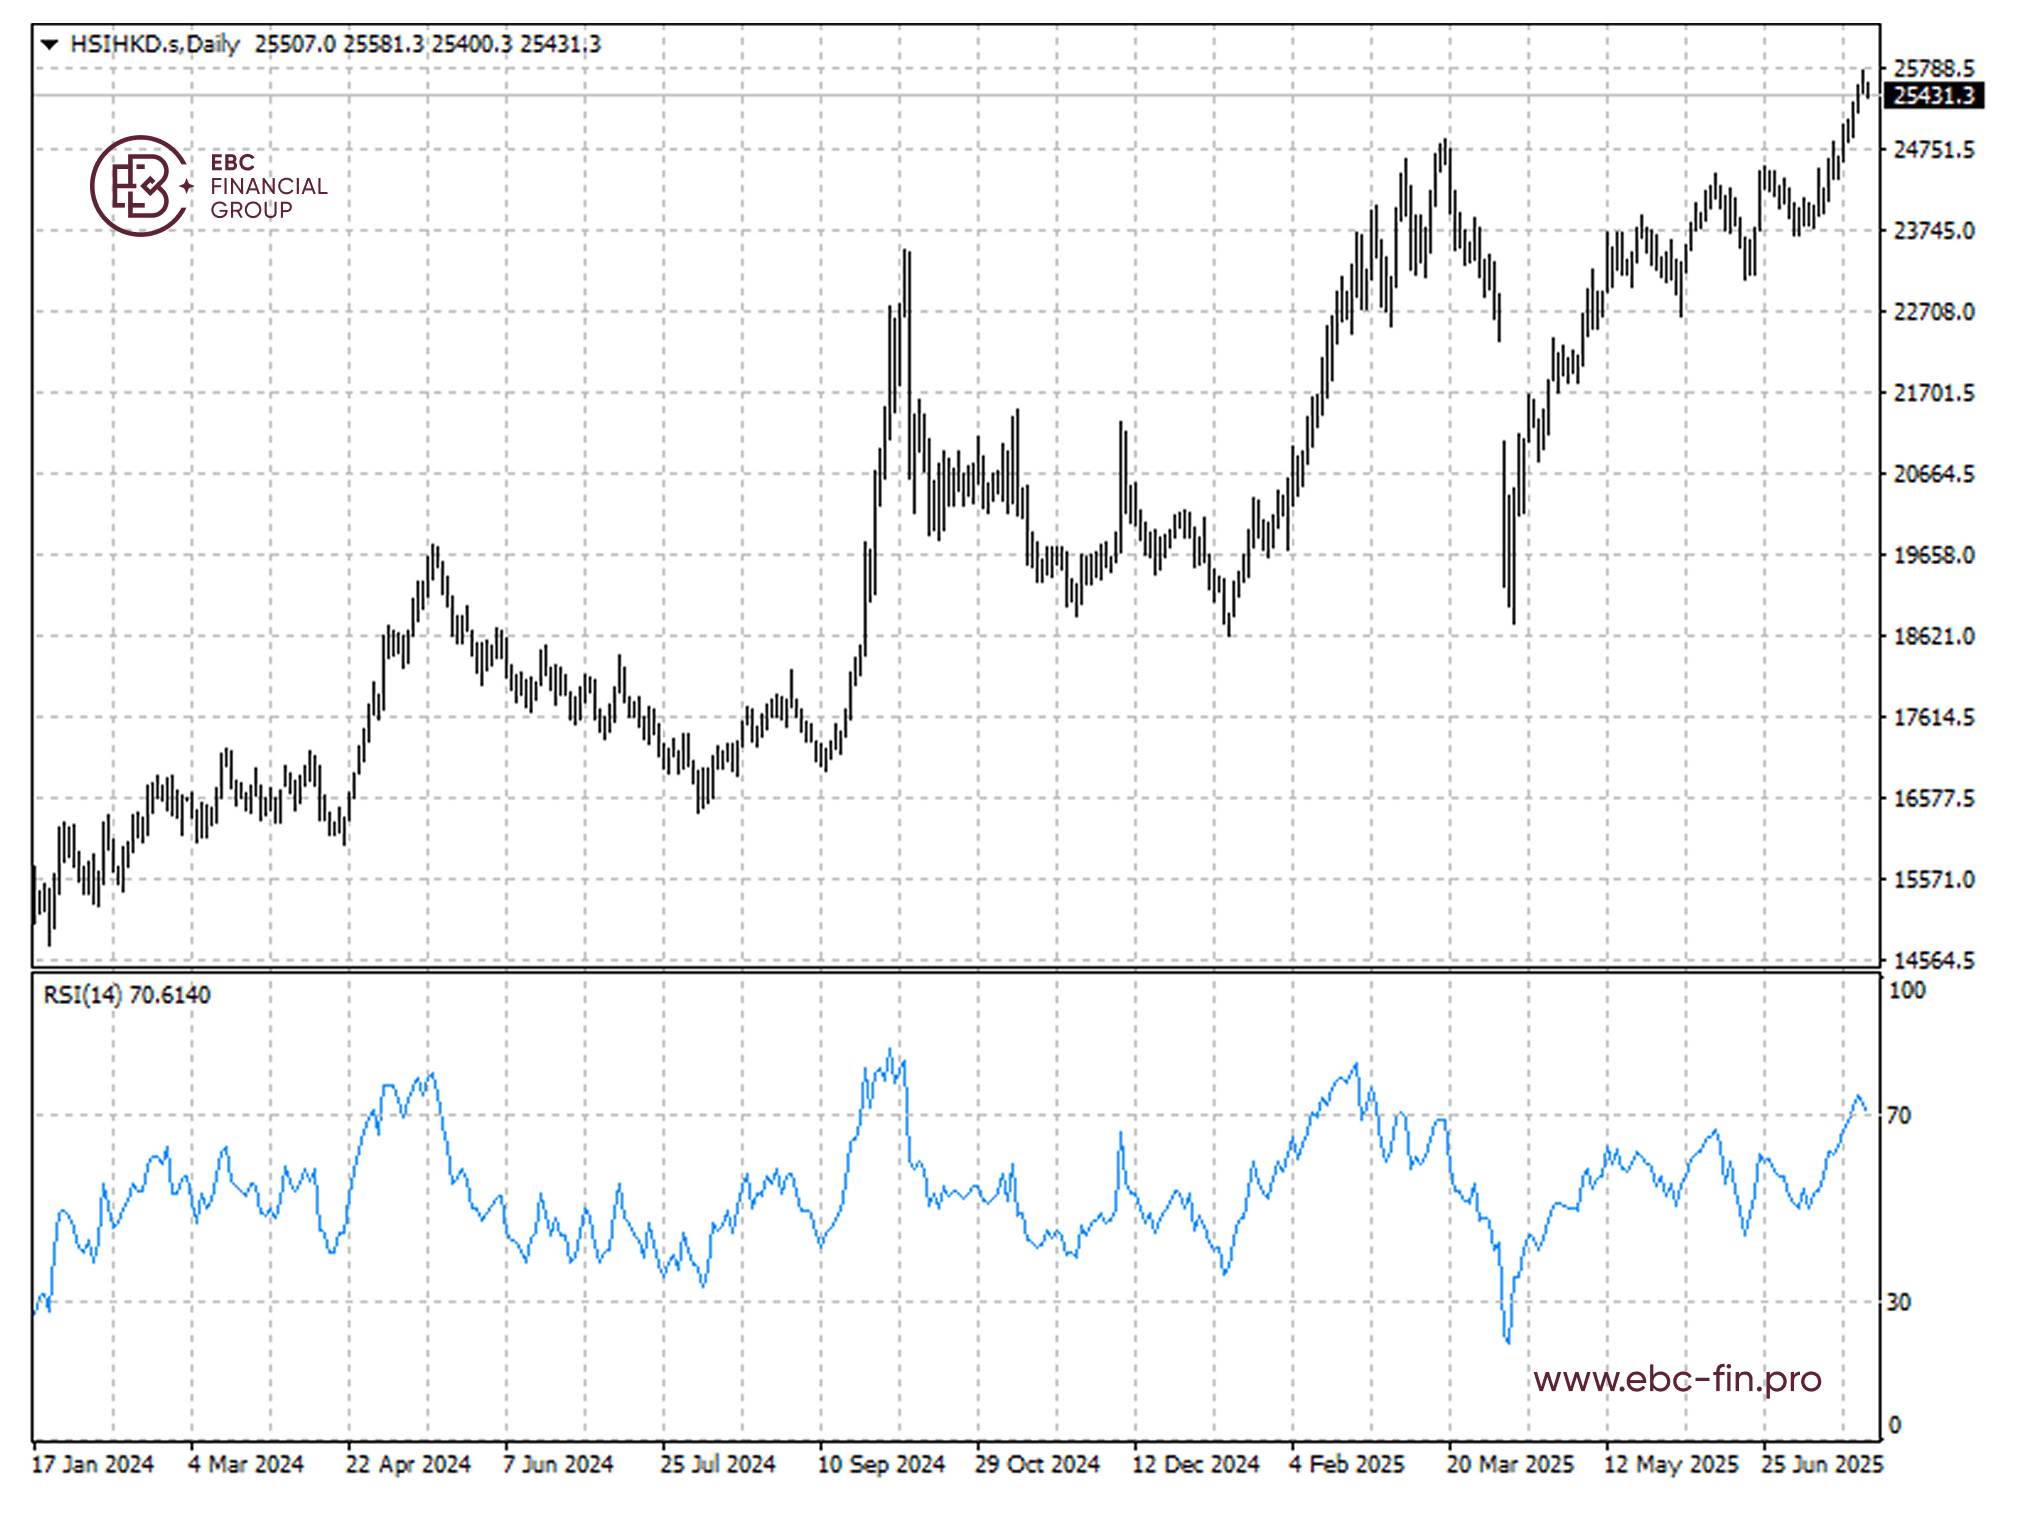Click the current price label 25431.3
Image resolution: width=2028 pixels, height=1514 pixels.
(x=1933, y=96)
